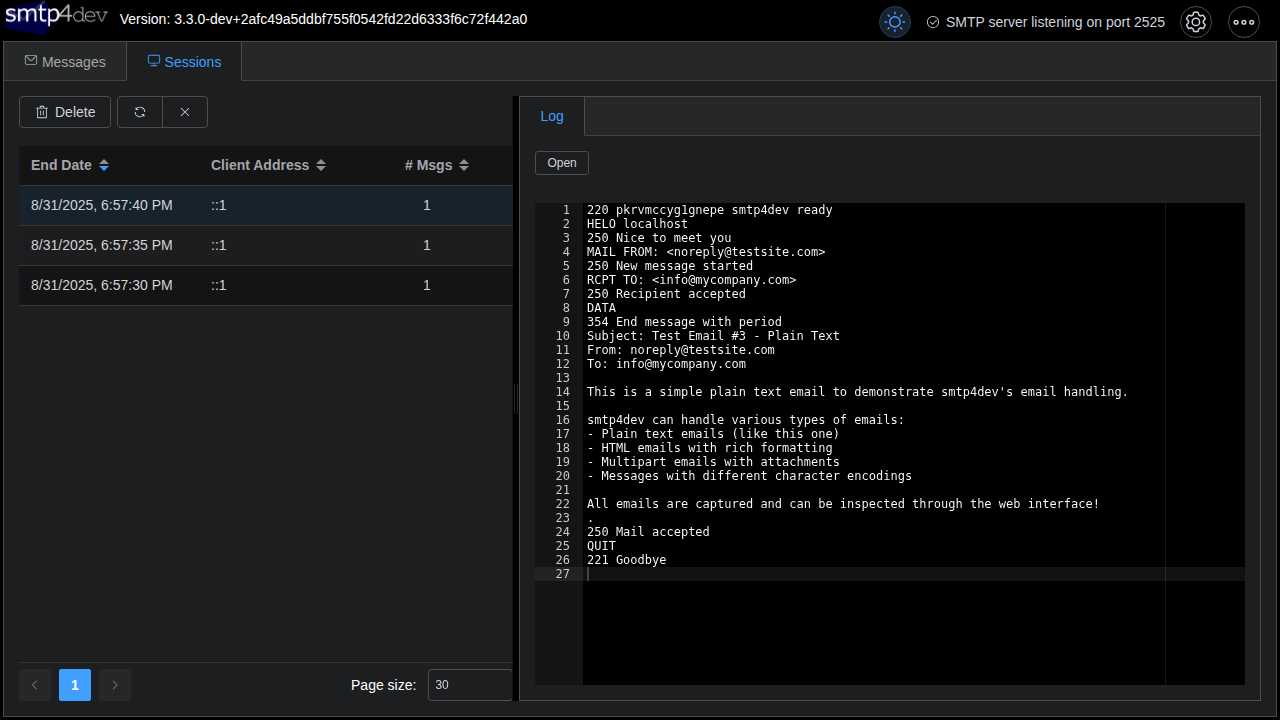Switch to the Messages tab
The width and height of the screenshot is (1280, 720).
pyautogui.click(x=65, y=62)
